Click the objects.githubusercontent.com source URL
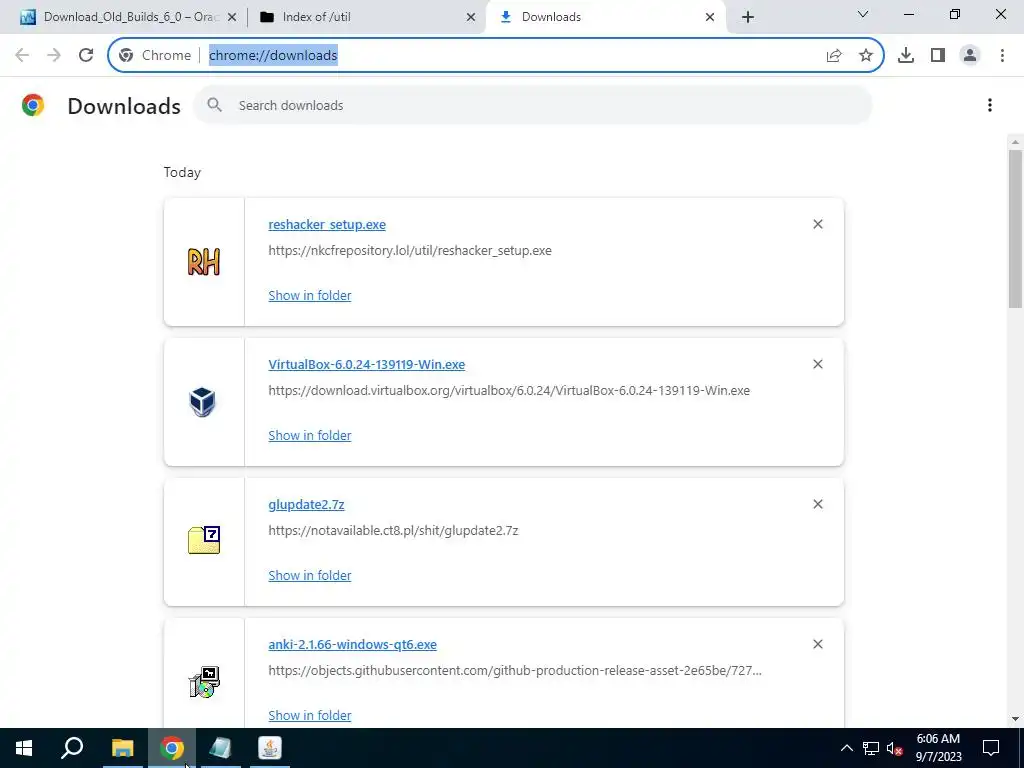 point(515,671)
